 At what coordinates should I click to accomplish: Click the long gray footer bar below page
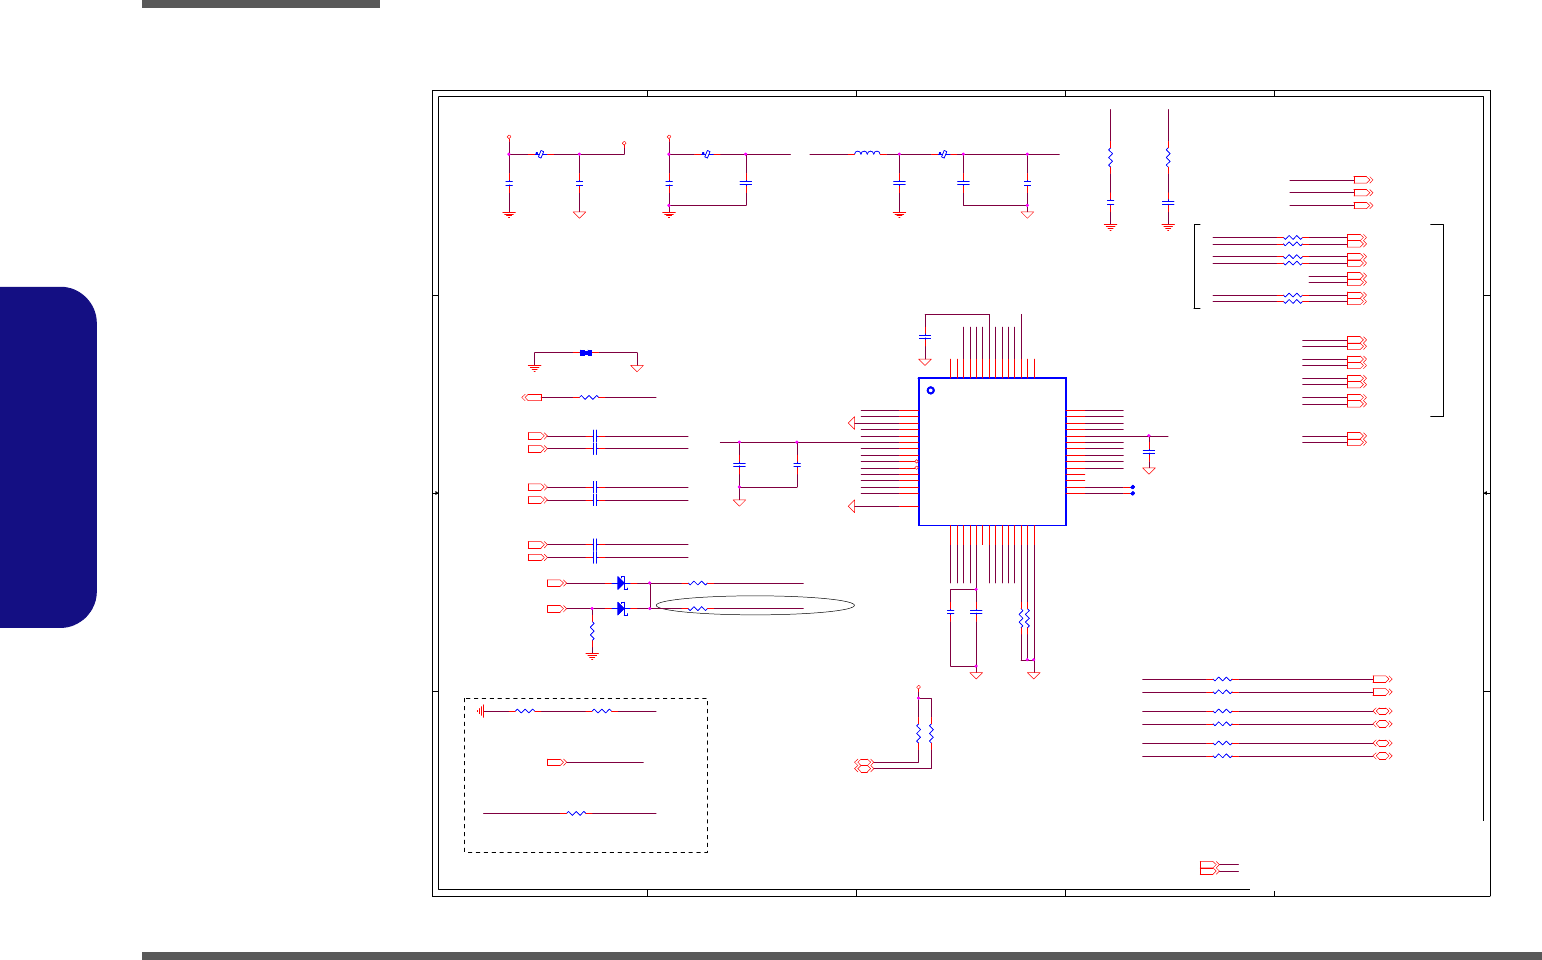pos(842,956)
